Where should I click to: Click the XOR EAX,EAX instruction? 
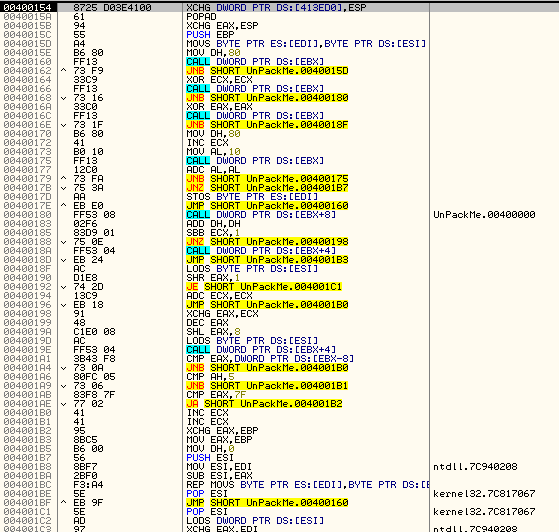coord(219,107)
